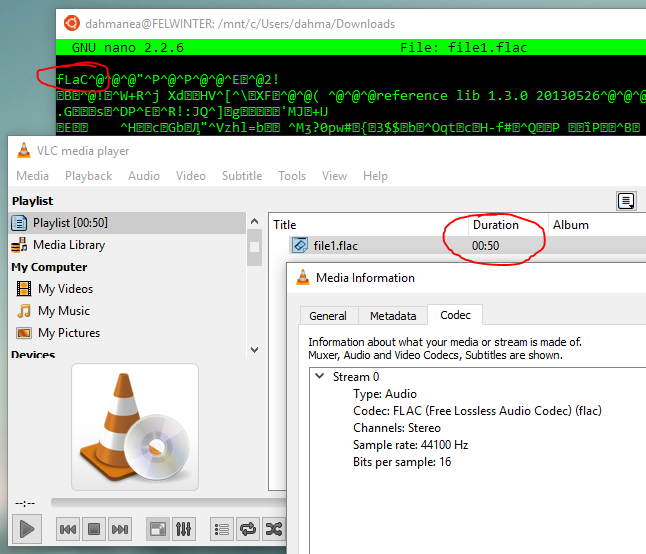Toggle loop repeat mode

pos(248,529)
